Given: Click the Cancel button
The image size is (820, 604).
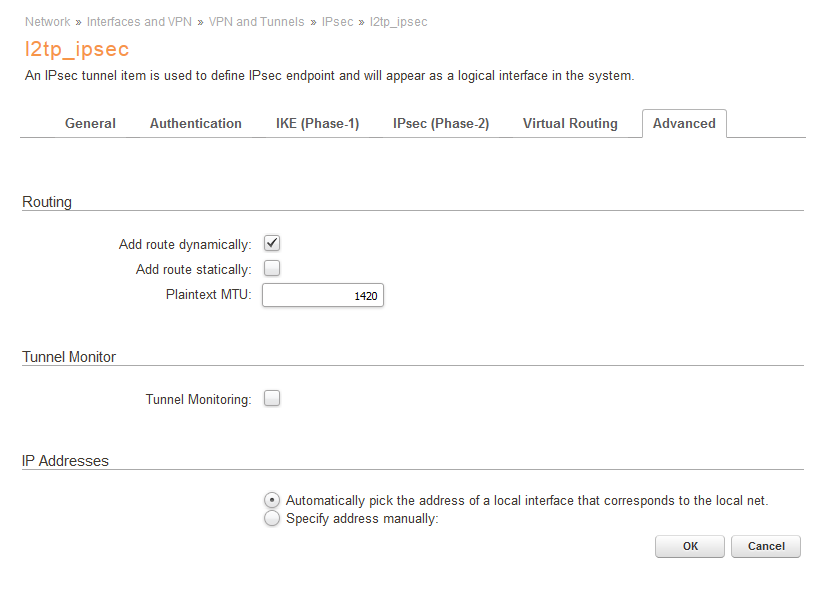Looking at the screenshot, I should tap(766, 546).
